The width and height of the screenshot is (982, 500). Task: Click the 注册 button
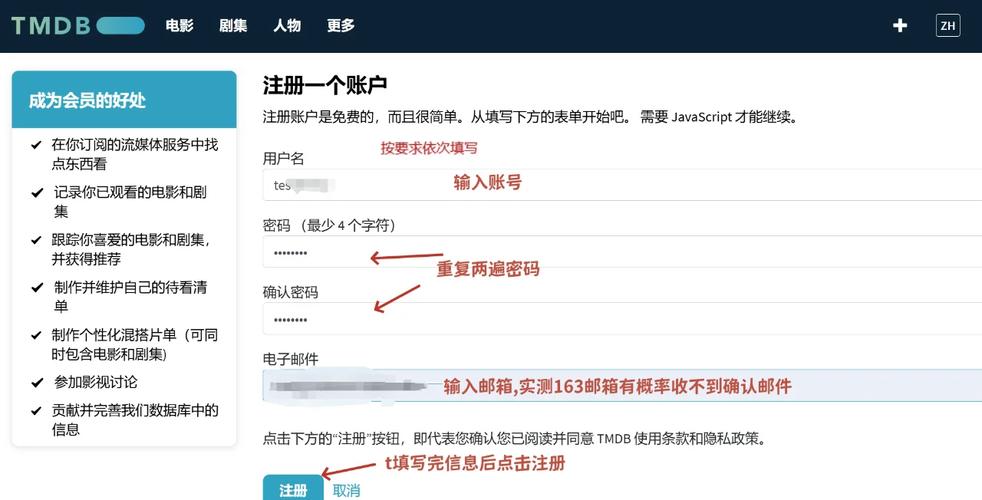pos(292,489)
